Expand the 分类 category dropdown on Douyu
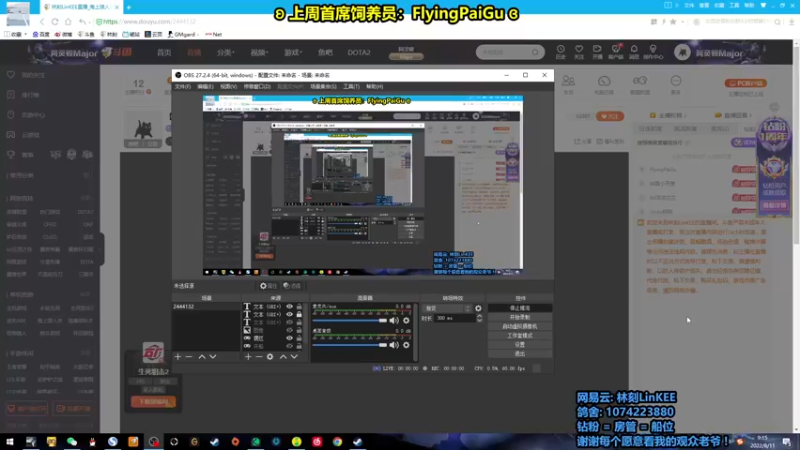Viewport: 800px width, 450px height. pos(226,53)
